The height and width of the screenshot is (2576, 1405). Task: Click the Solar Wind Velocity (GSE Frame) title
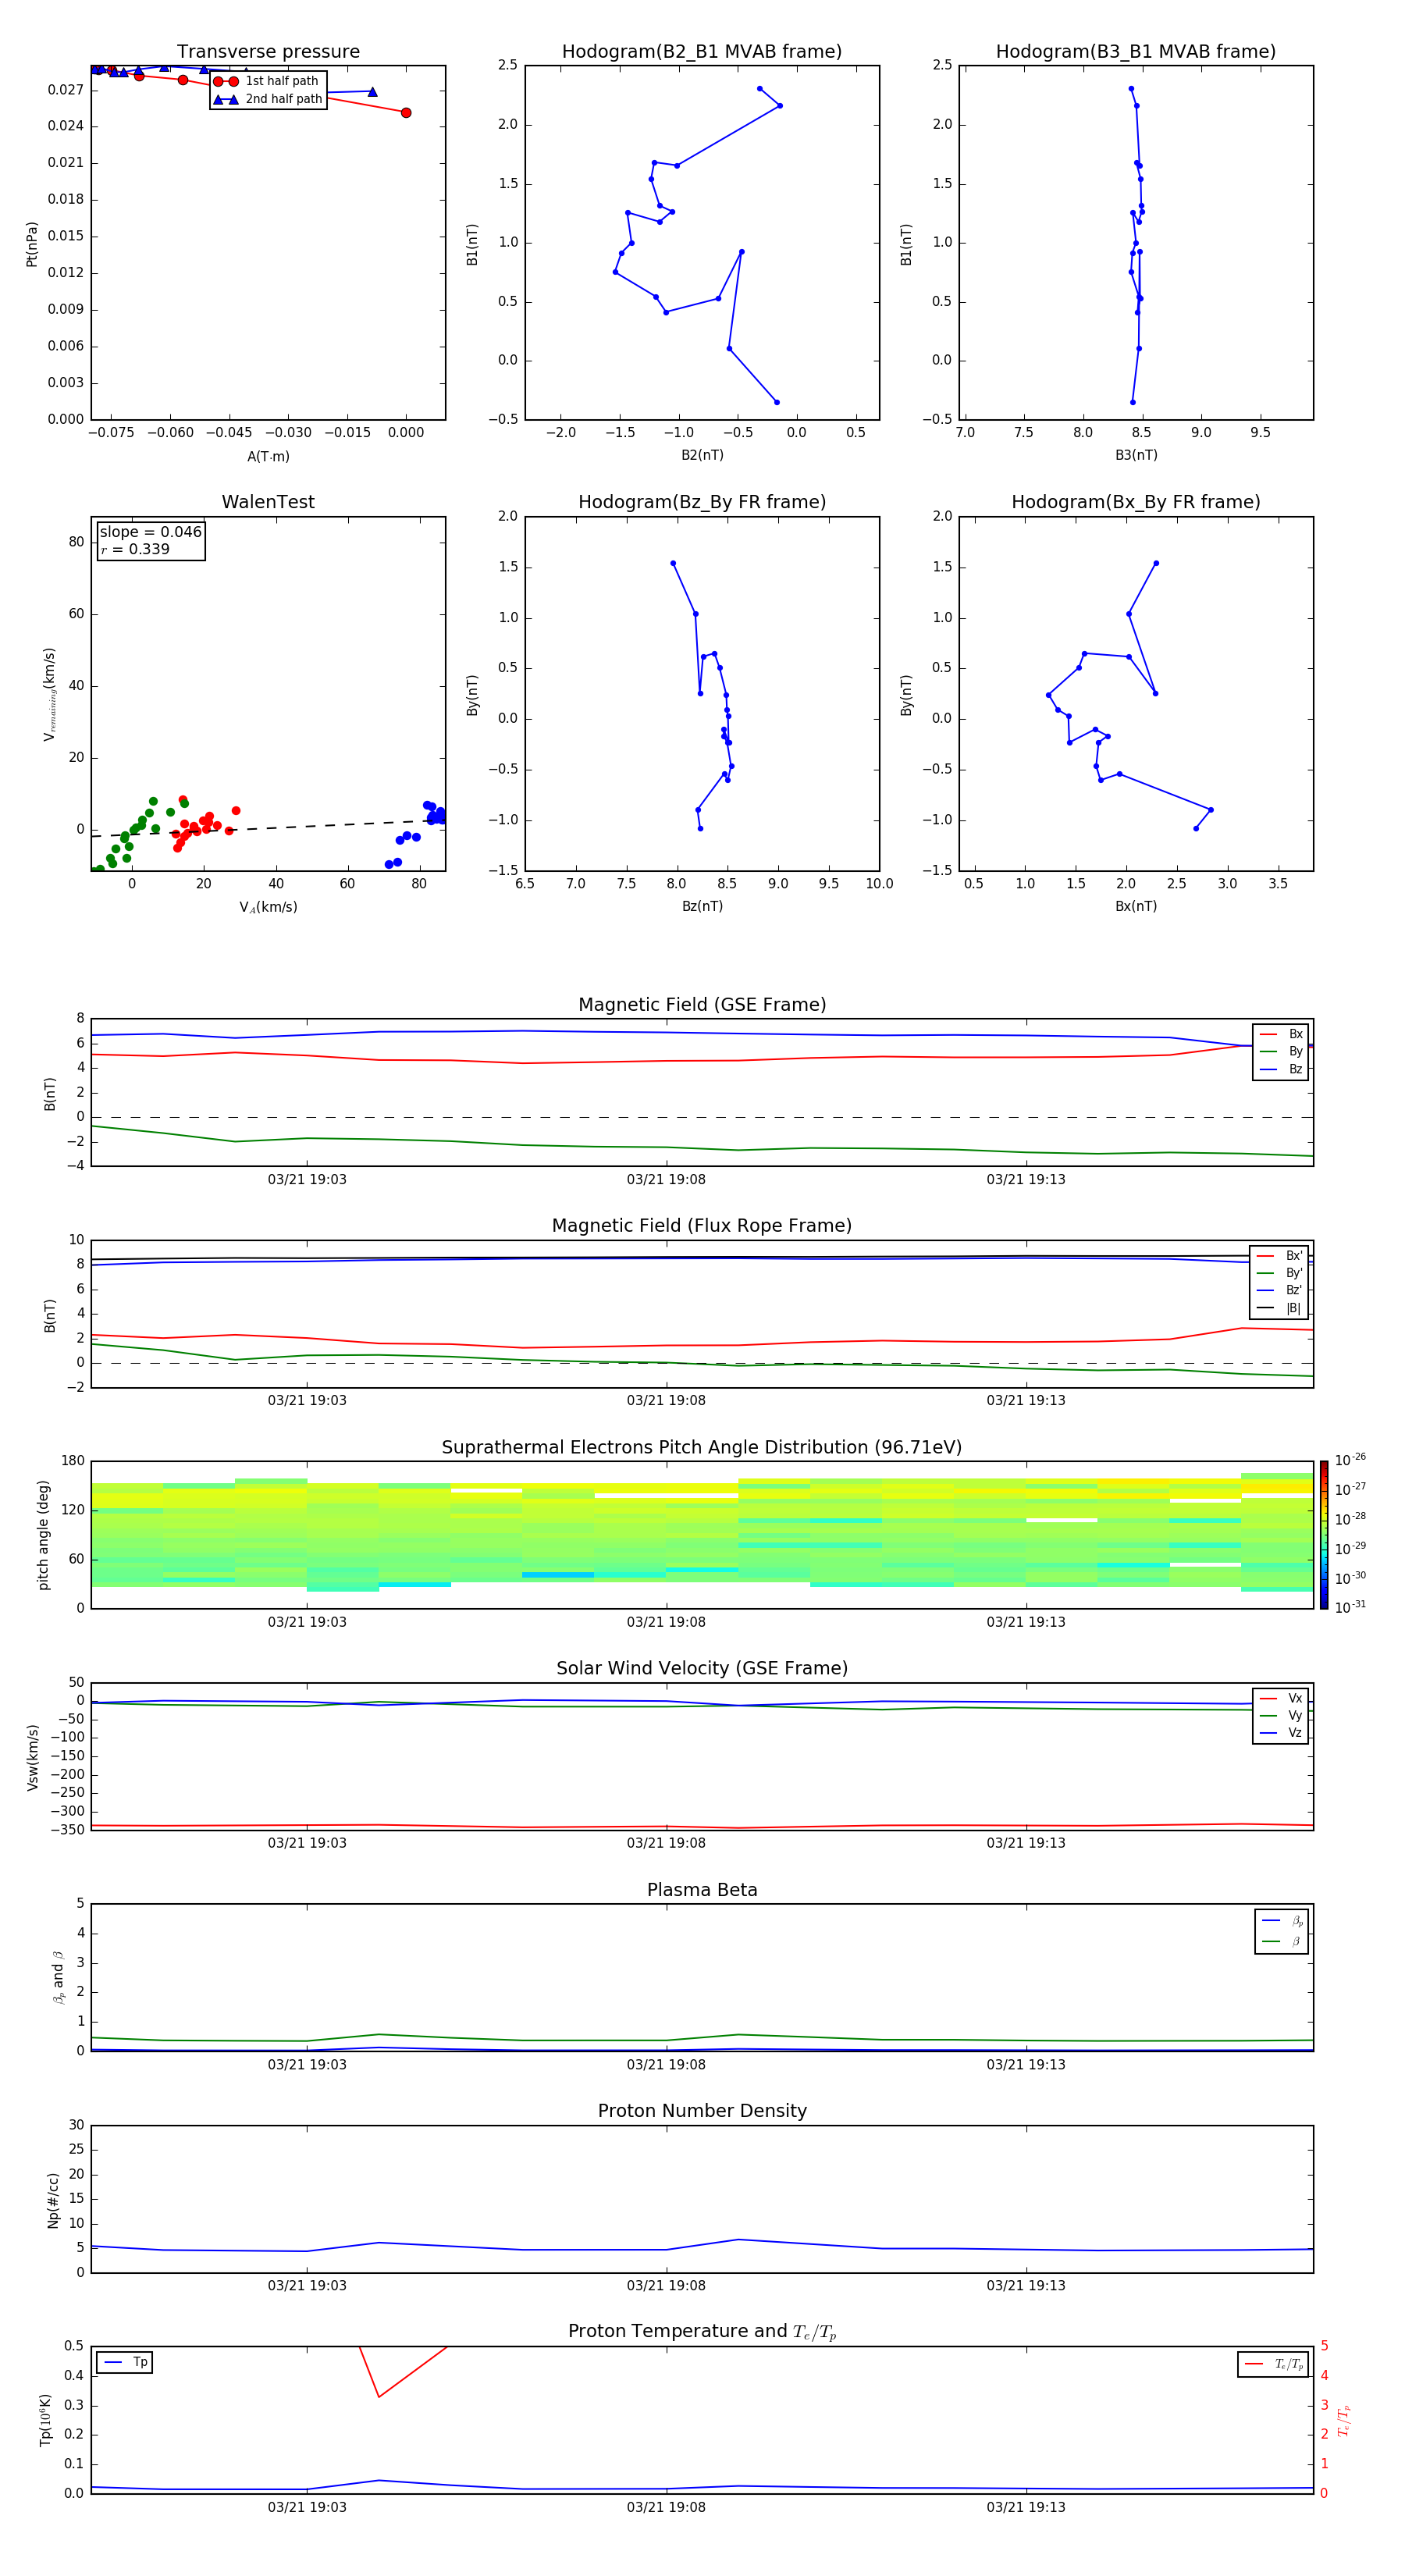(x=702, y=1669)
